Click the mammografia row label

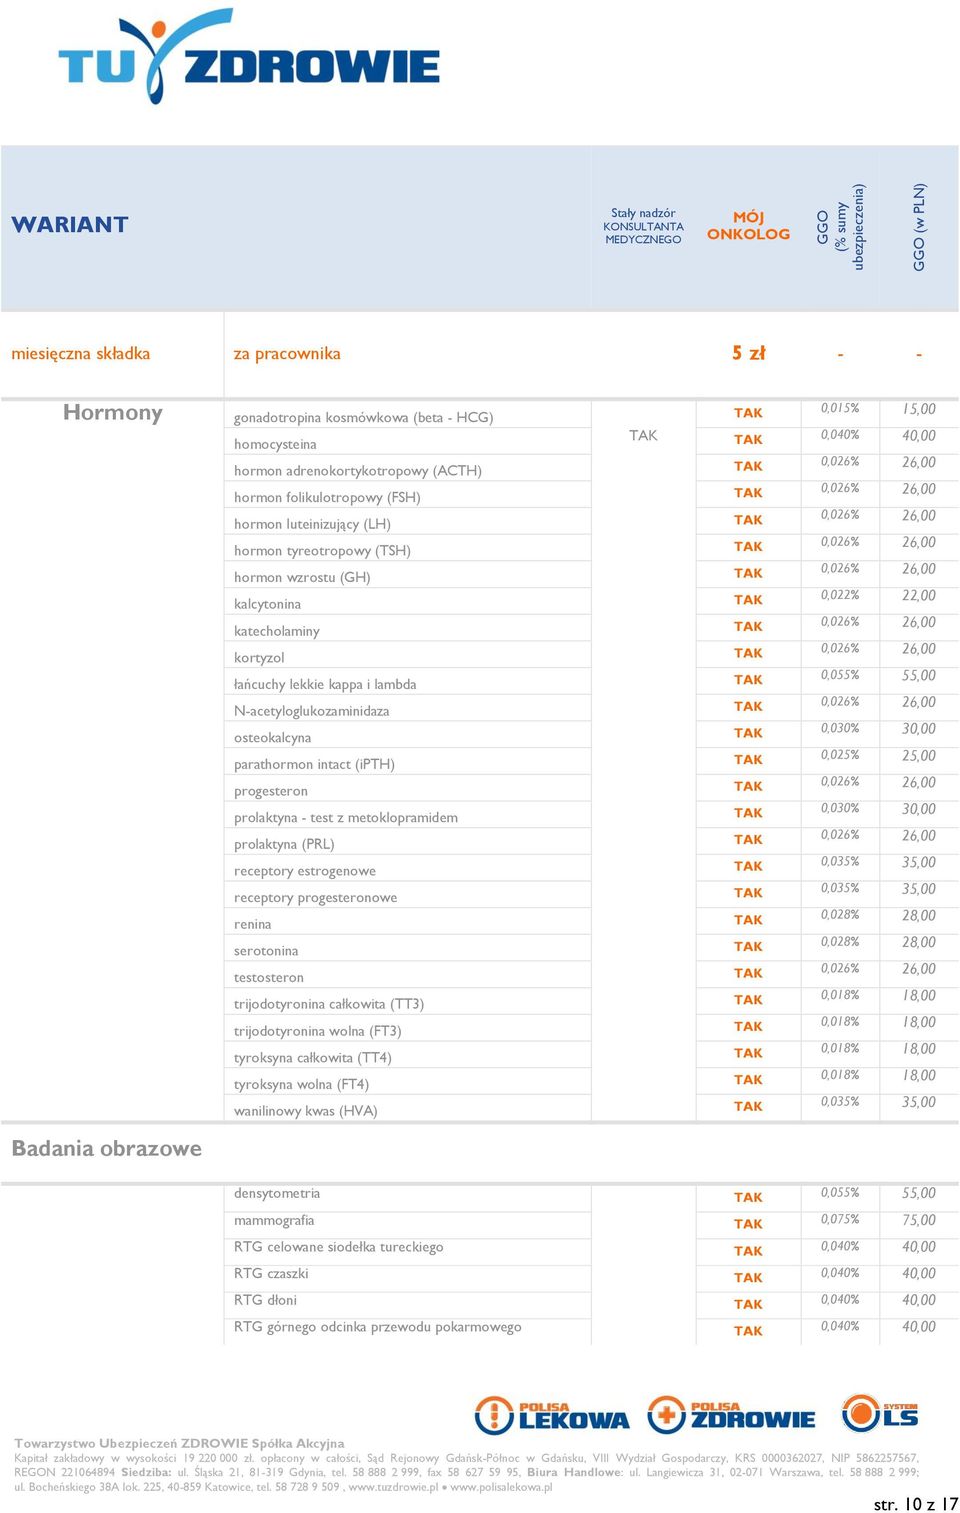tap(274, 1220)
